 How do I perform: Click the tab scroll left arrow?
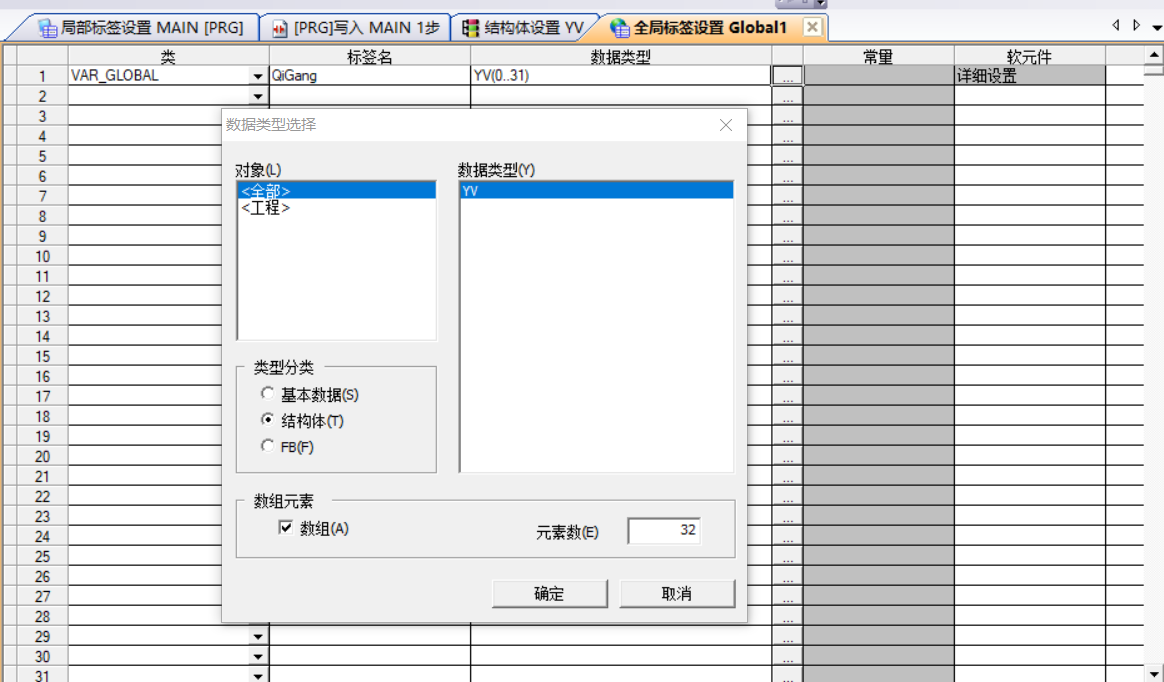pyautogui.click(x=1116, y=26)
